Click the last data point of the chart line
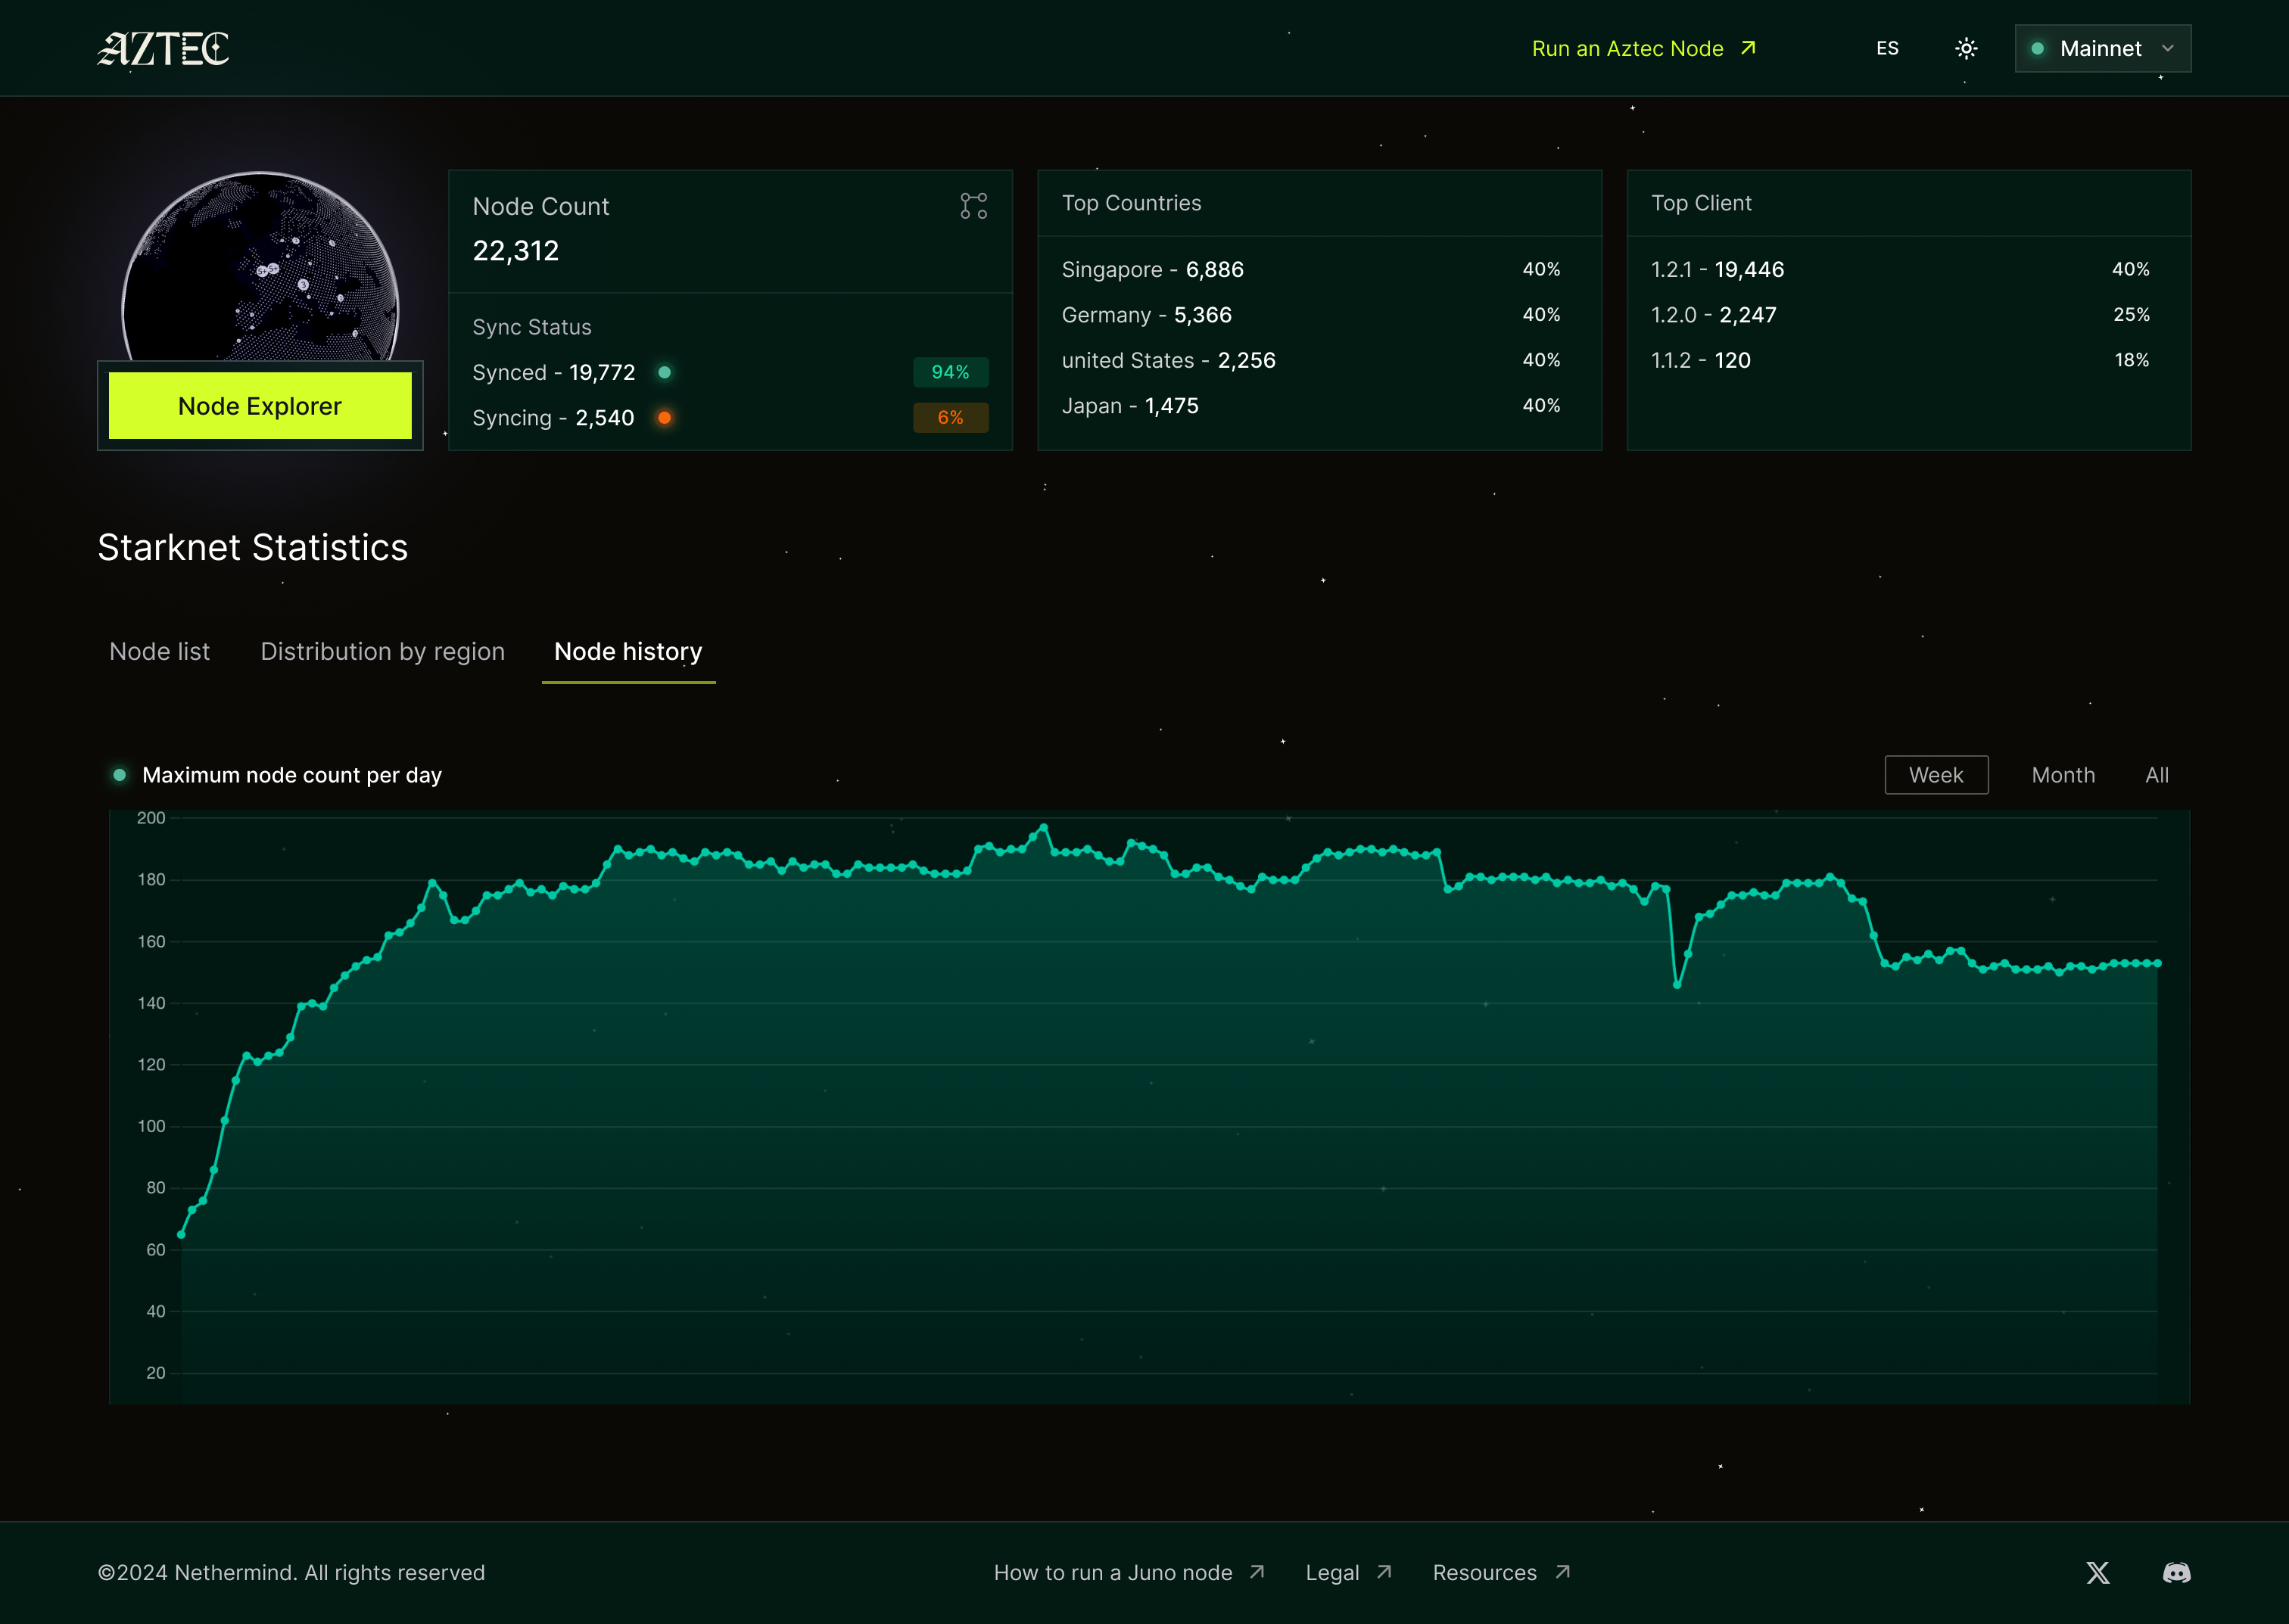 (x=2158, y=963)
